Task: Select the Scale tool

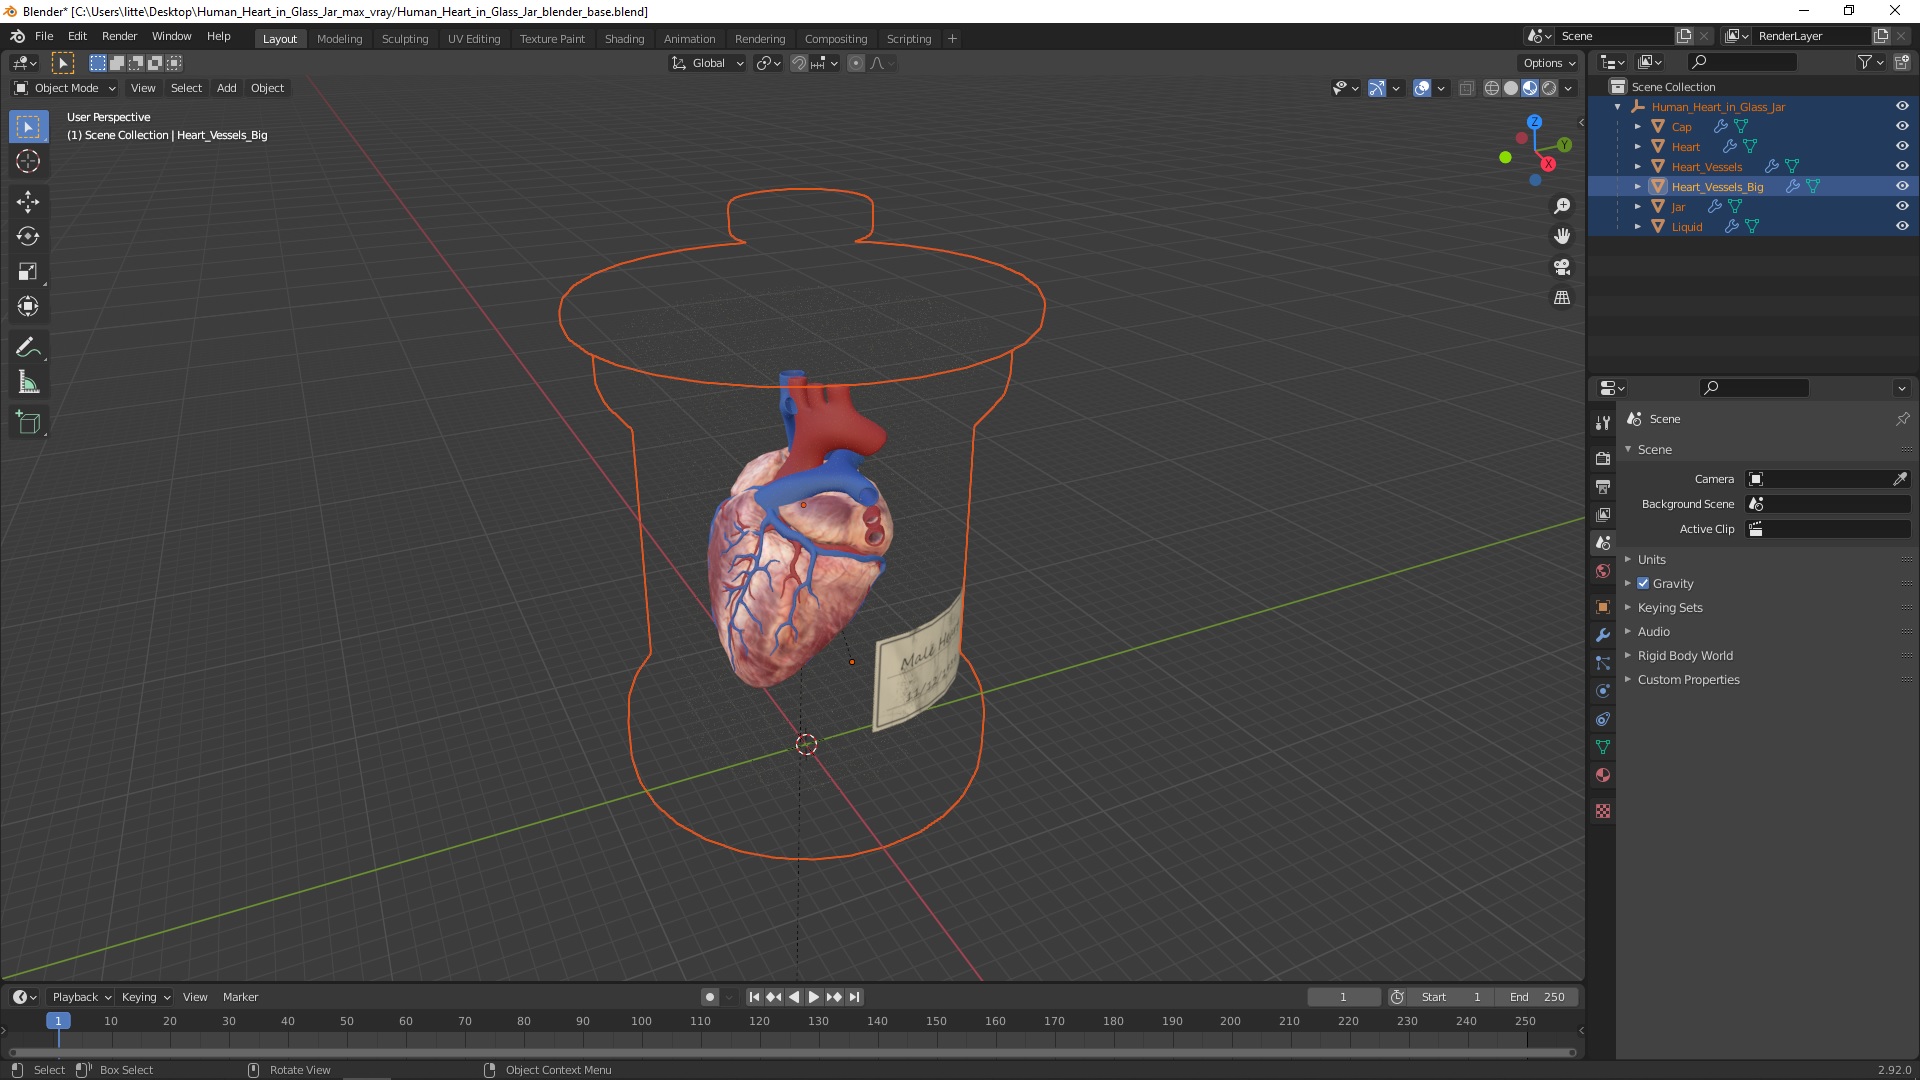Action: point(28,272)
